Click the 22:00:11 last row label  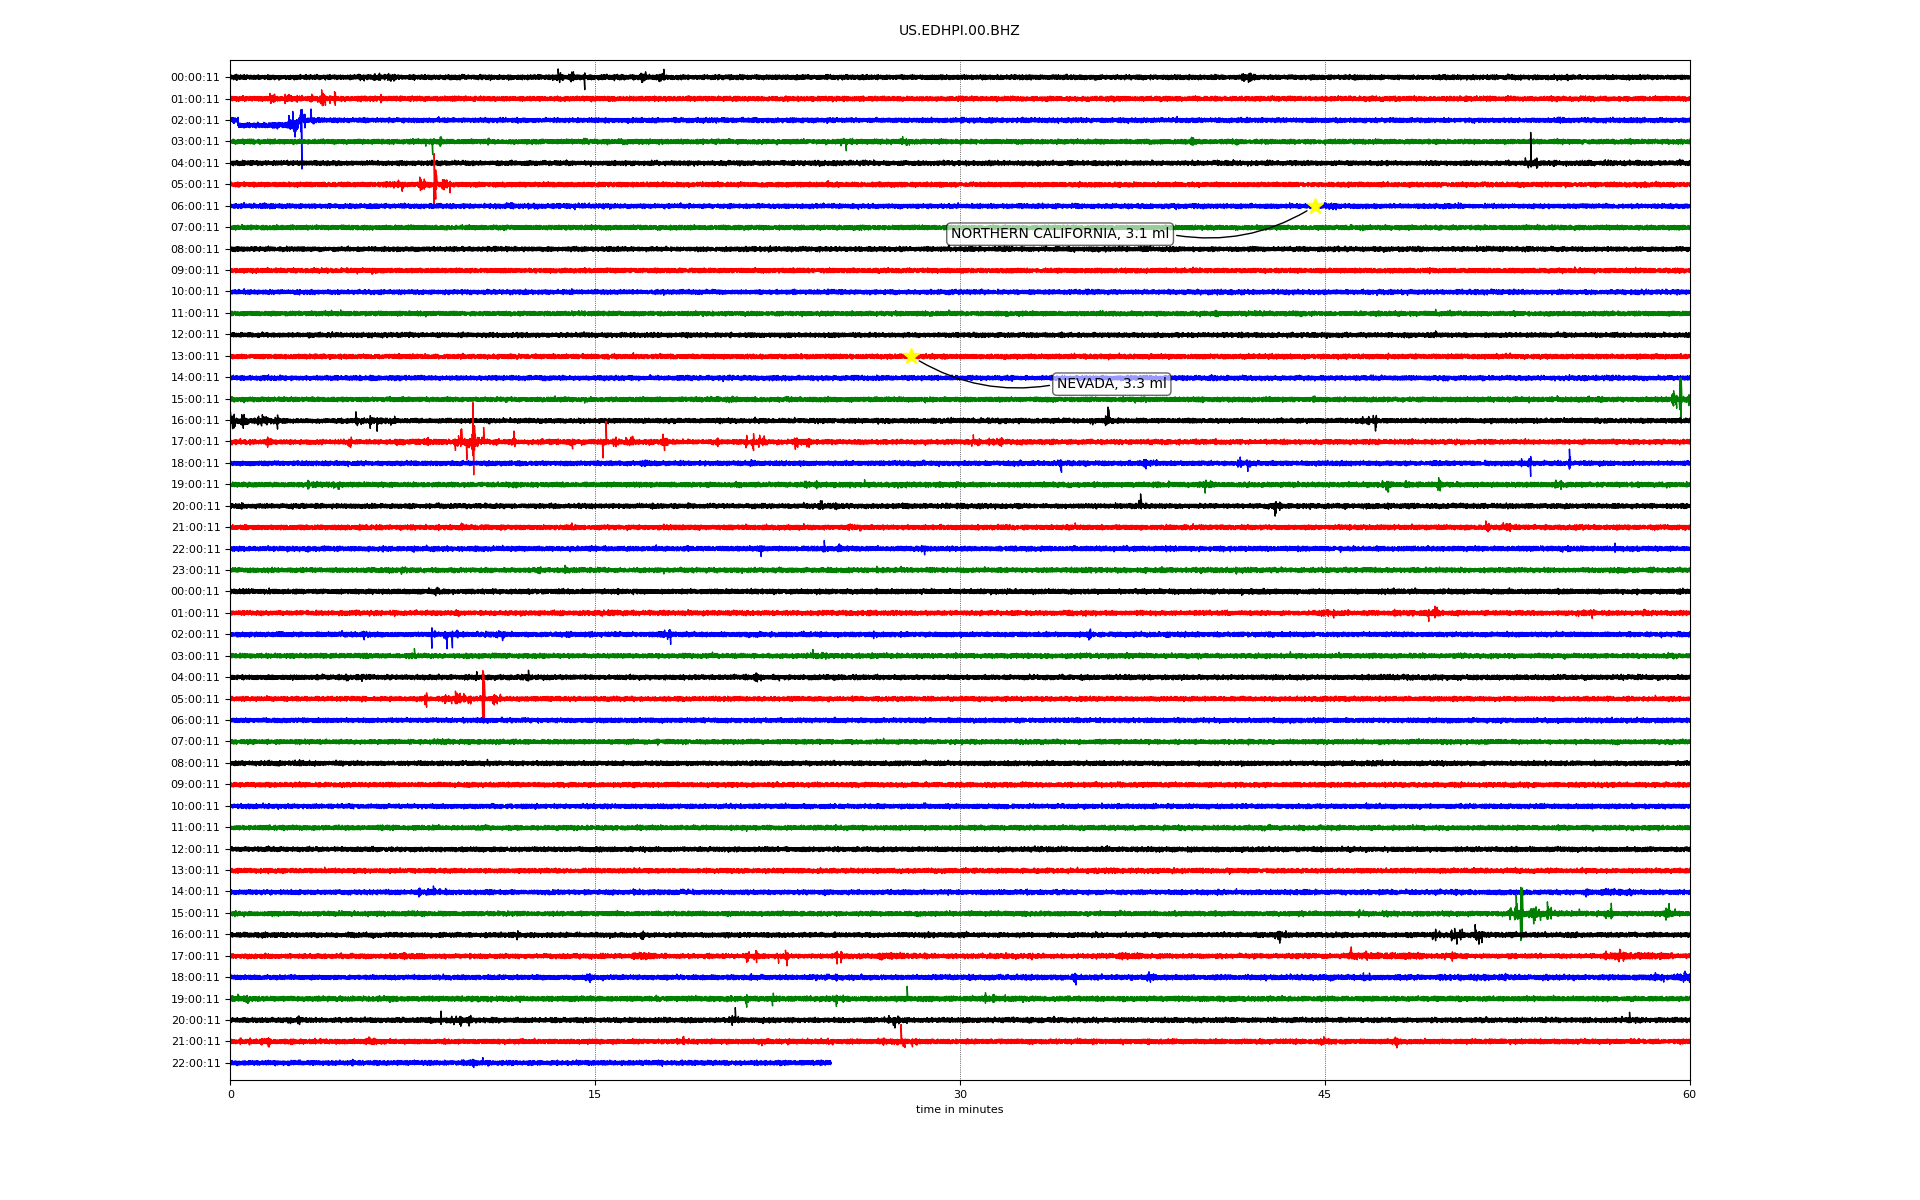click(x=195, y=1063)
